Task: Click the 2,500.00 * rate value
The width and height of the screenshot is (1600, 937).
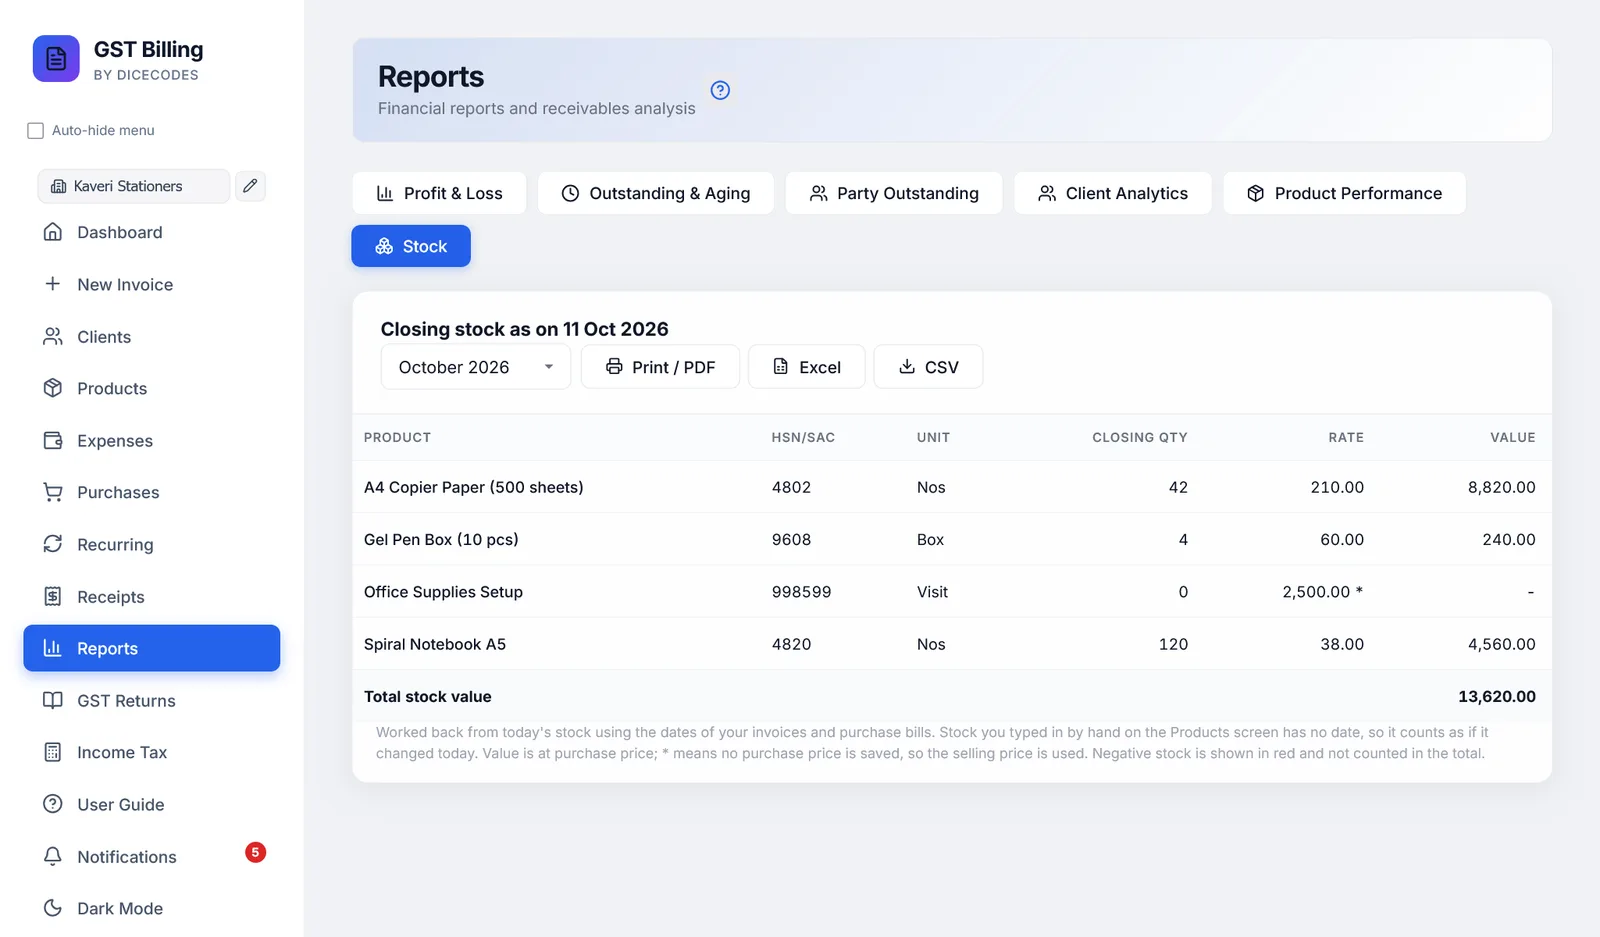Action: click(1323, 592)
